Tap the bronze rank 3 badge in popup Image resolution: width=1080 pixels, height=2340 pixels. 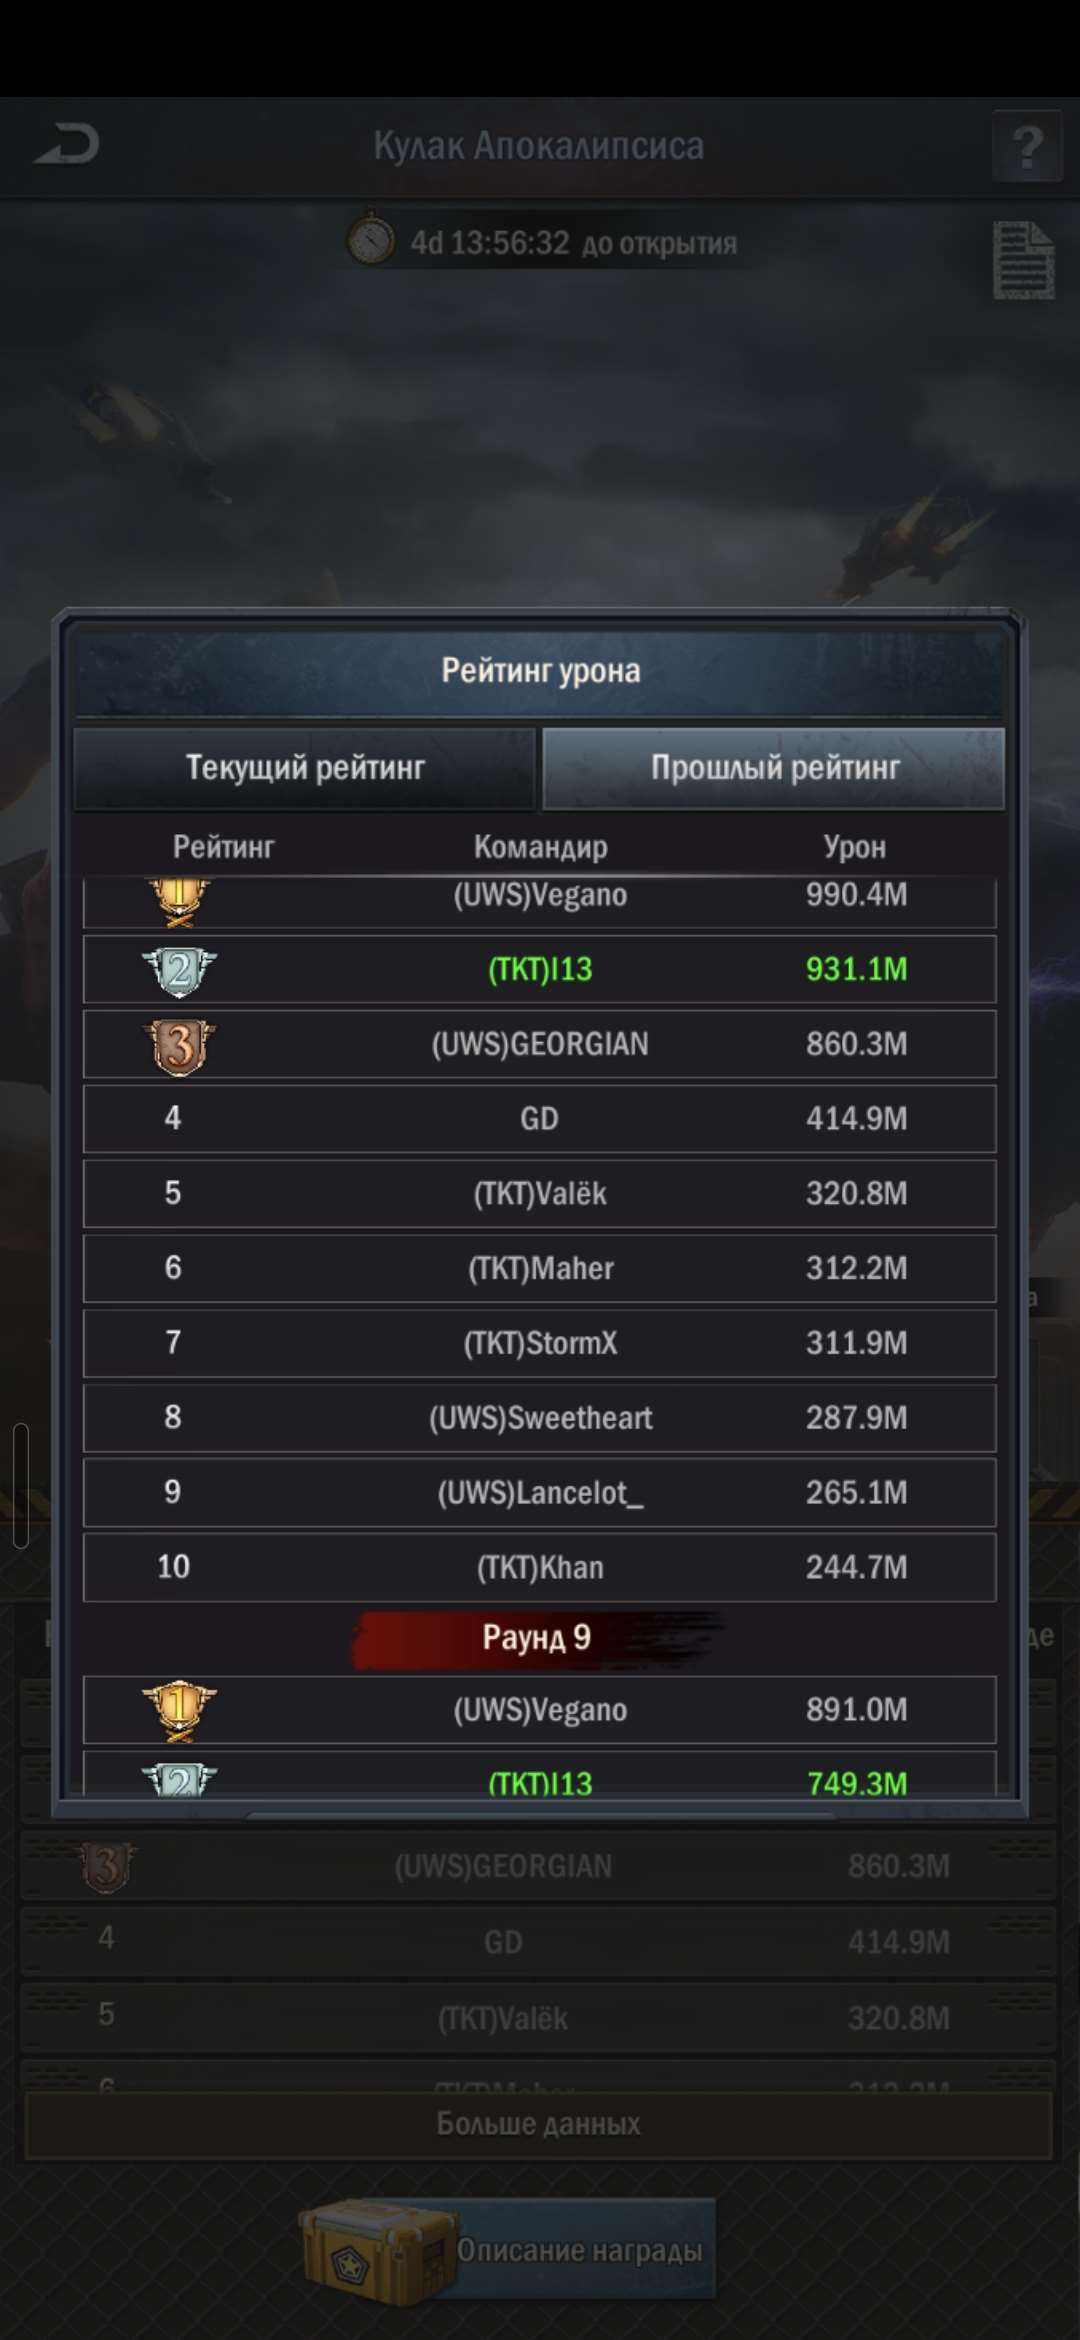(x=179, y=1045)
